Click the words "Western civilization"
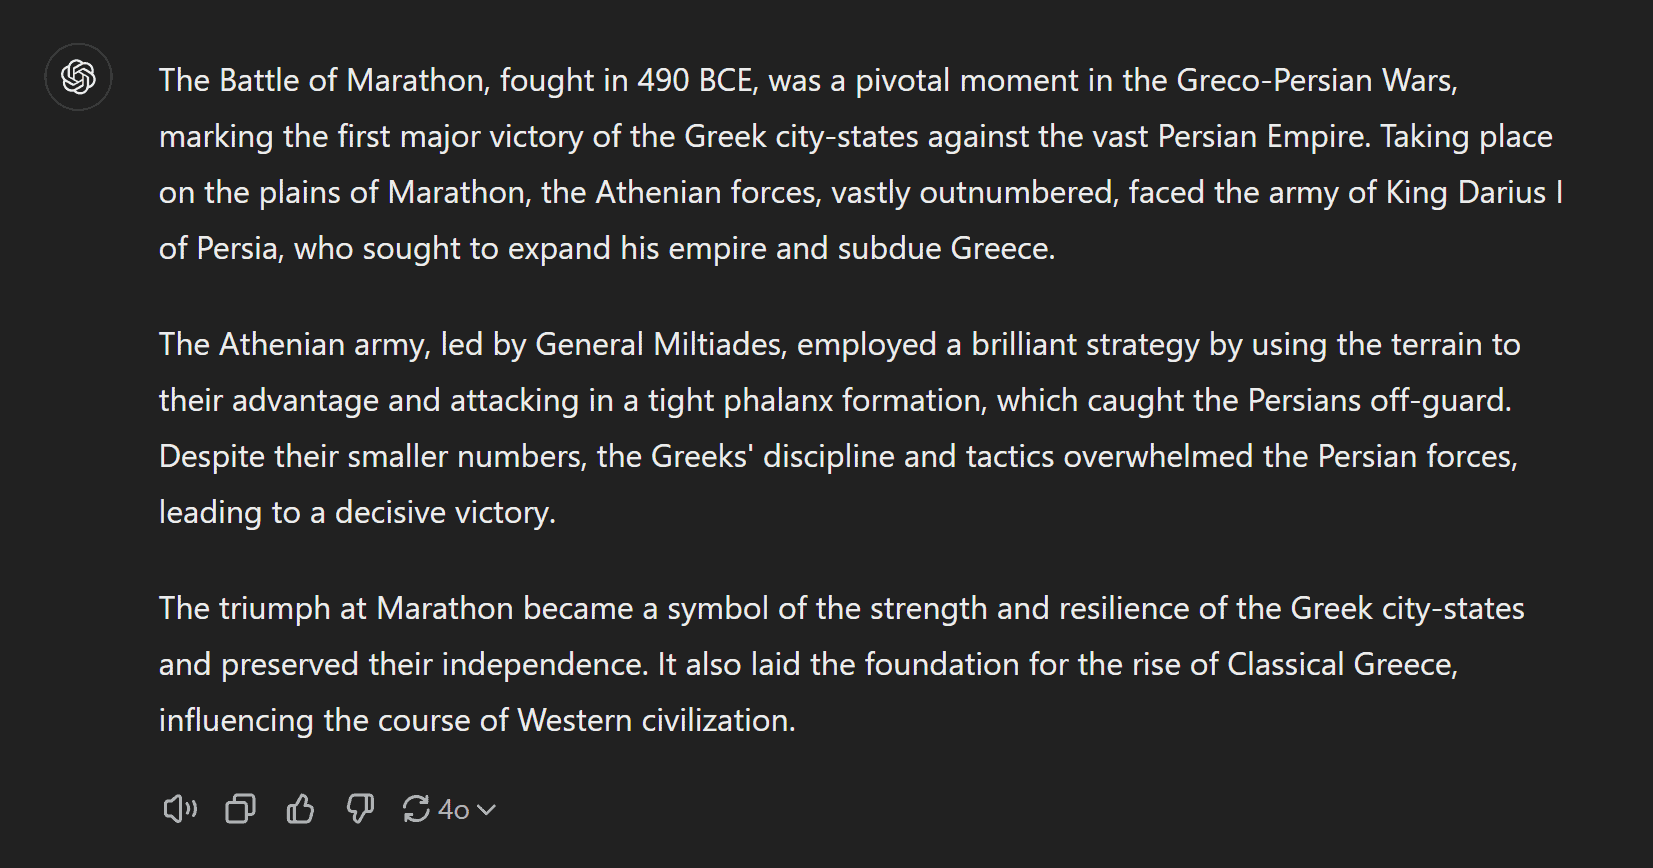 click(x=655, y=720)
